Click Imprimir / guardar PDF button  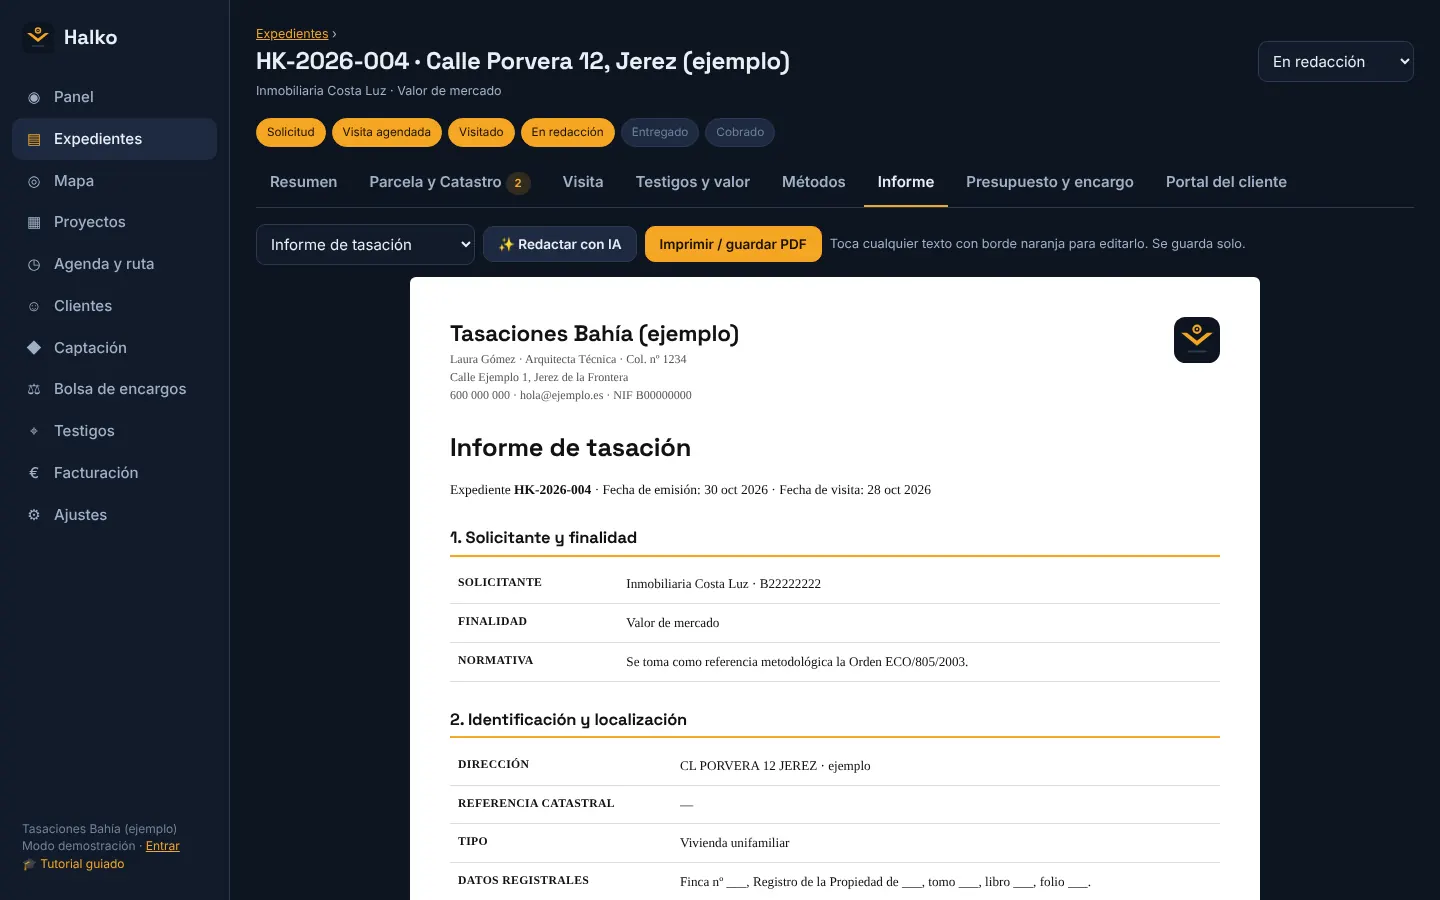[733, 244]
